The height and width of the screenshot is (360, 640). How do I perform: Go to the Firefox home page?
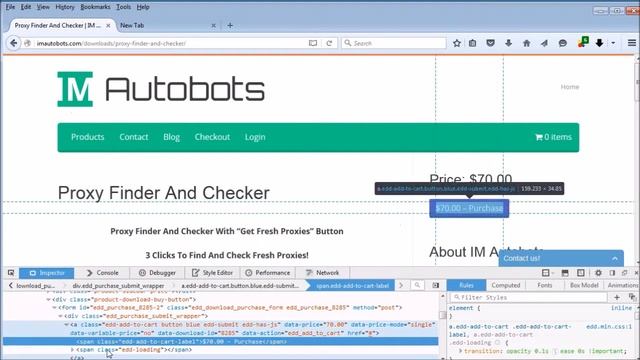pos(527,43)
